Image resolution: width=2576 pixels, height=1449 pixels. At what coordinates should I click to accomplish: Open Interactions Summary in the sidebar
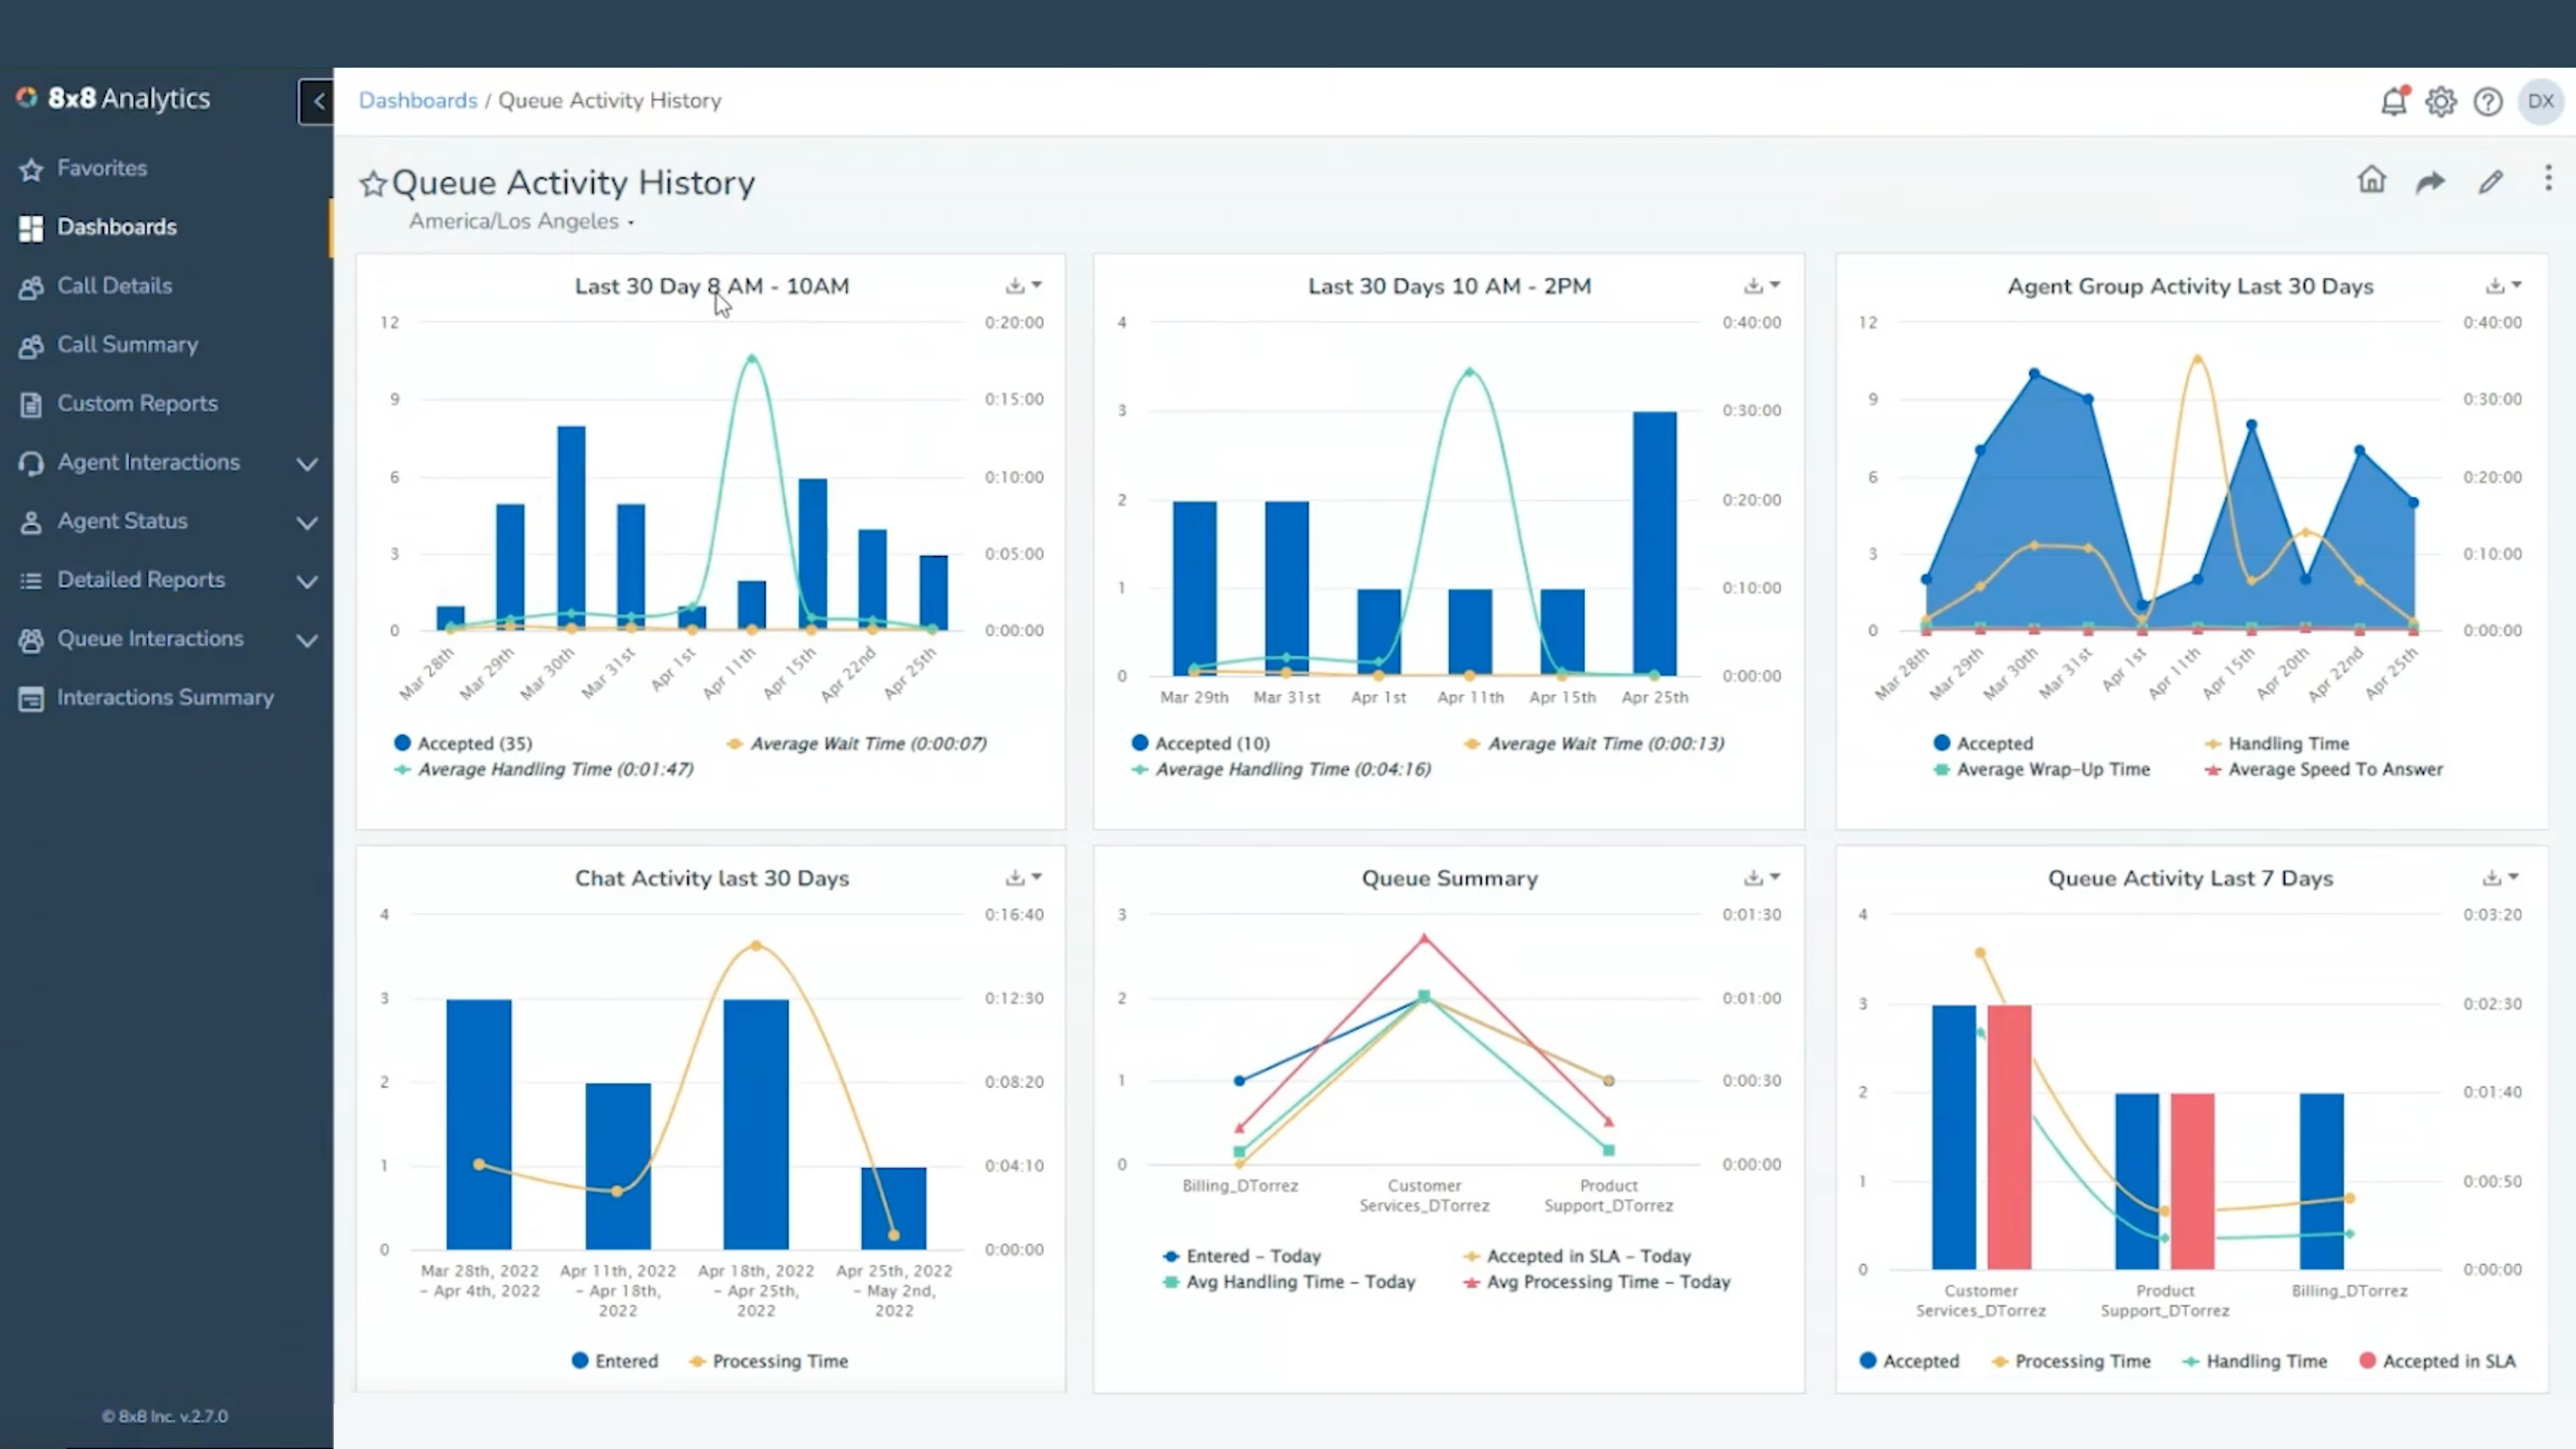tap(165, 698)
